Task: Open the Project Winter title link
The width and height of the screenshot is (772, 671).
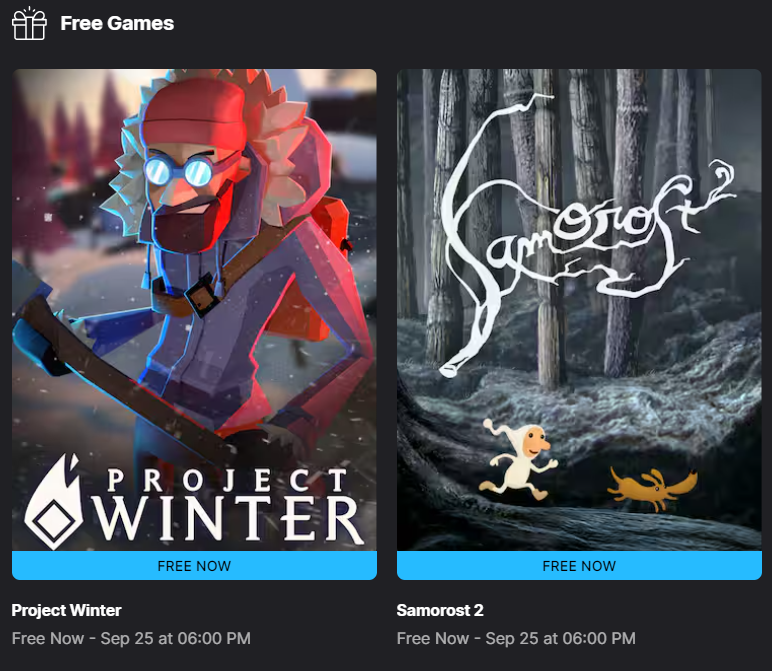Action: point(66,610)
